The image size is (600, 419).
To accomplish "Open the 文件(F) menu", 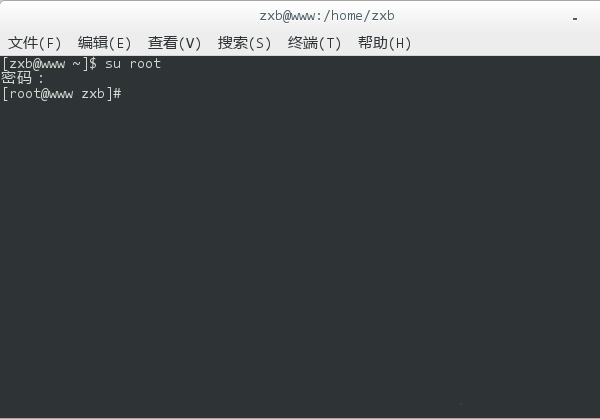I will [x=35, y=43].
